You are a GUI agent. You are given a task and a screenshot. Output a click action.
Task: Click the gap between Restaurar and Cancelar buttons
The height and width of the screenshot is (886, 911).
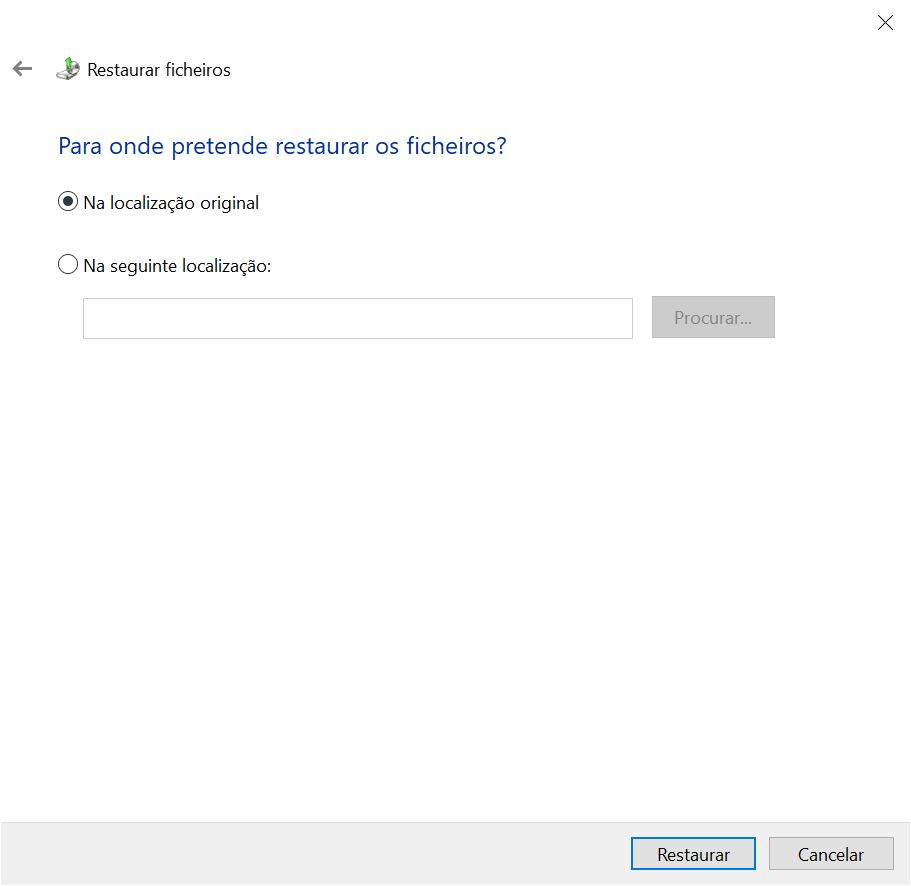tap(762, 854)
